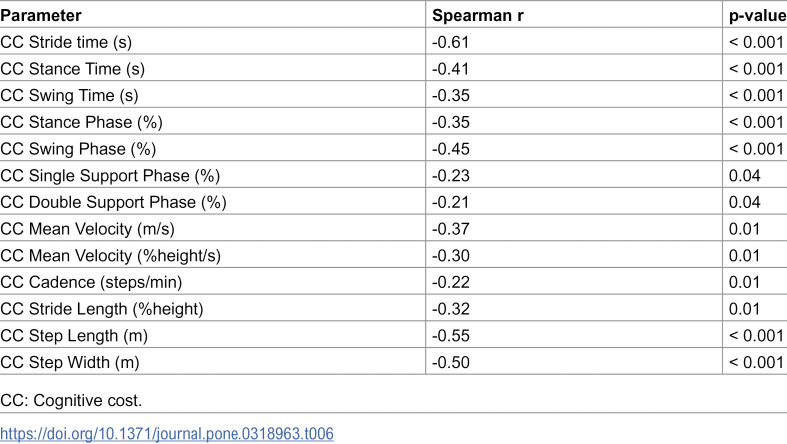Select the CC Mean Velocity (%height/s) cell

click(x=213, y=255)
